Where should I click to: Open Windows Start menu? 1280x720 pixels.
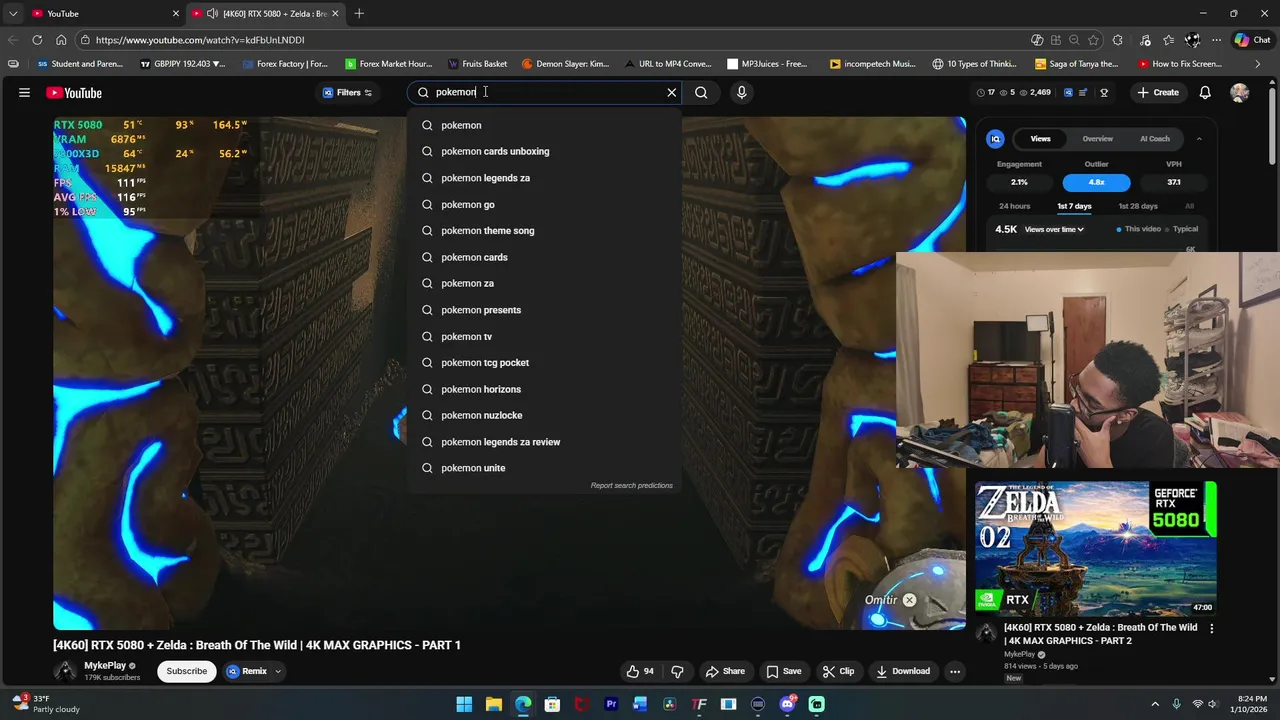click(x=464, y=704)
